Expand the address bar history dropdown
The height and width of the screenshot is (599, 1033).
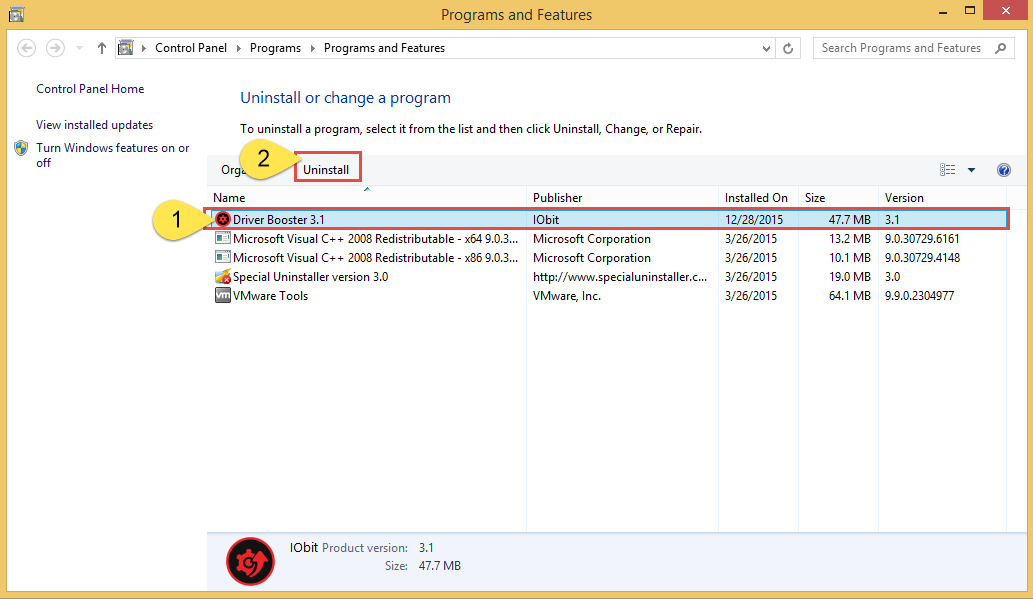click(x=766, y=48)
